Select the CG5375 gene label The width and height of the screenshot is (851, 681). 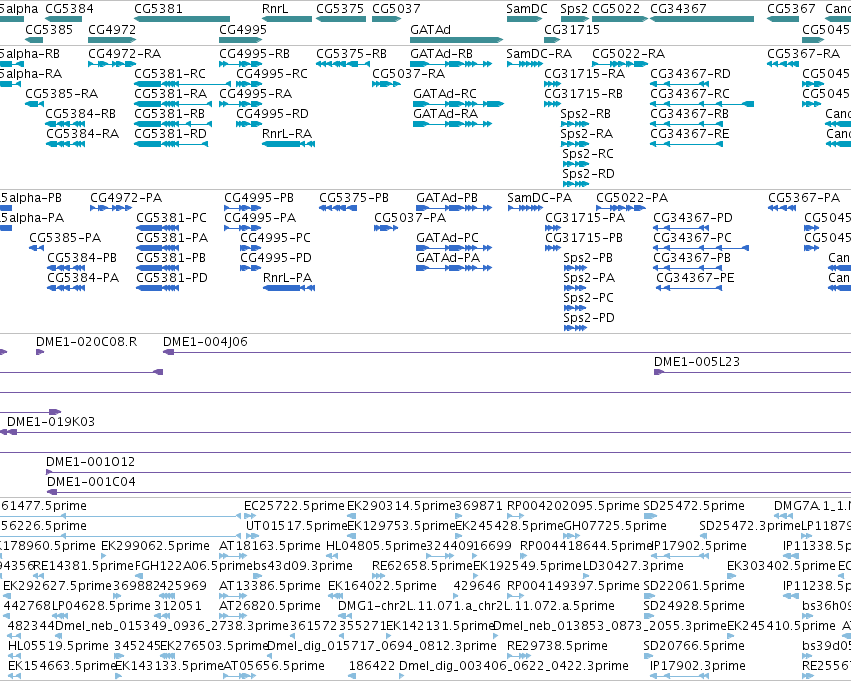340,9
